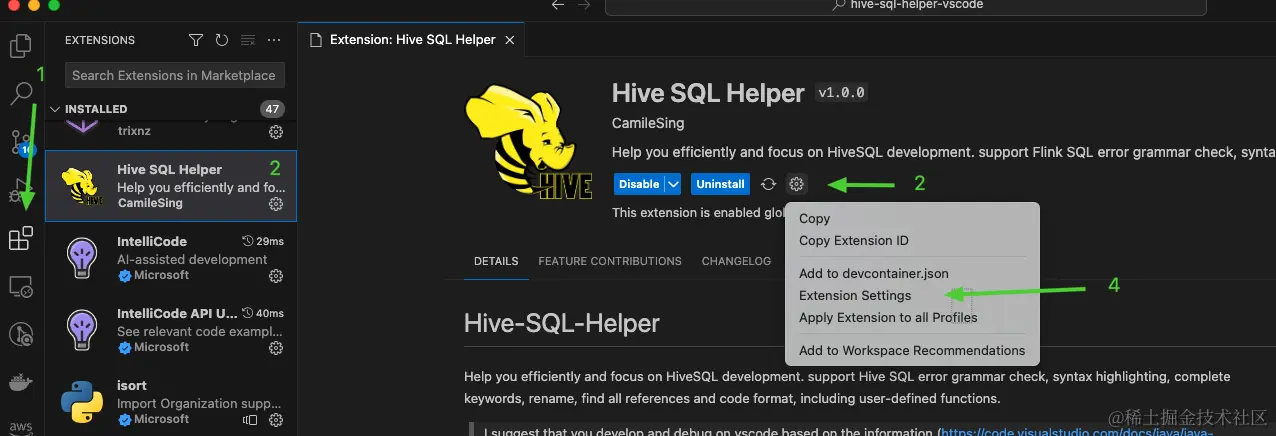Click the sync icon beside Uninstall
The width and height of the screenshot is (1276, 436).
tap(768, 184)
